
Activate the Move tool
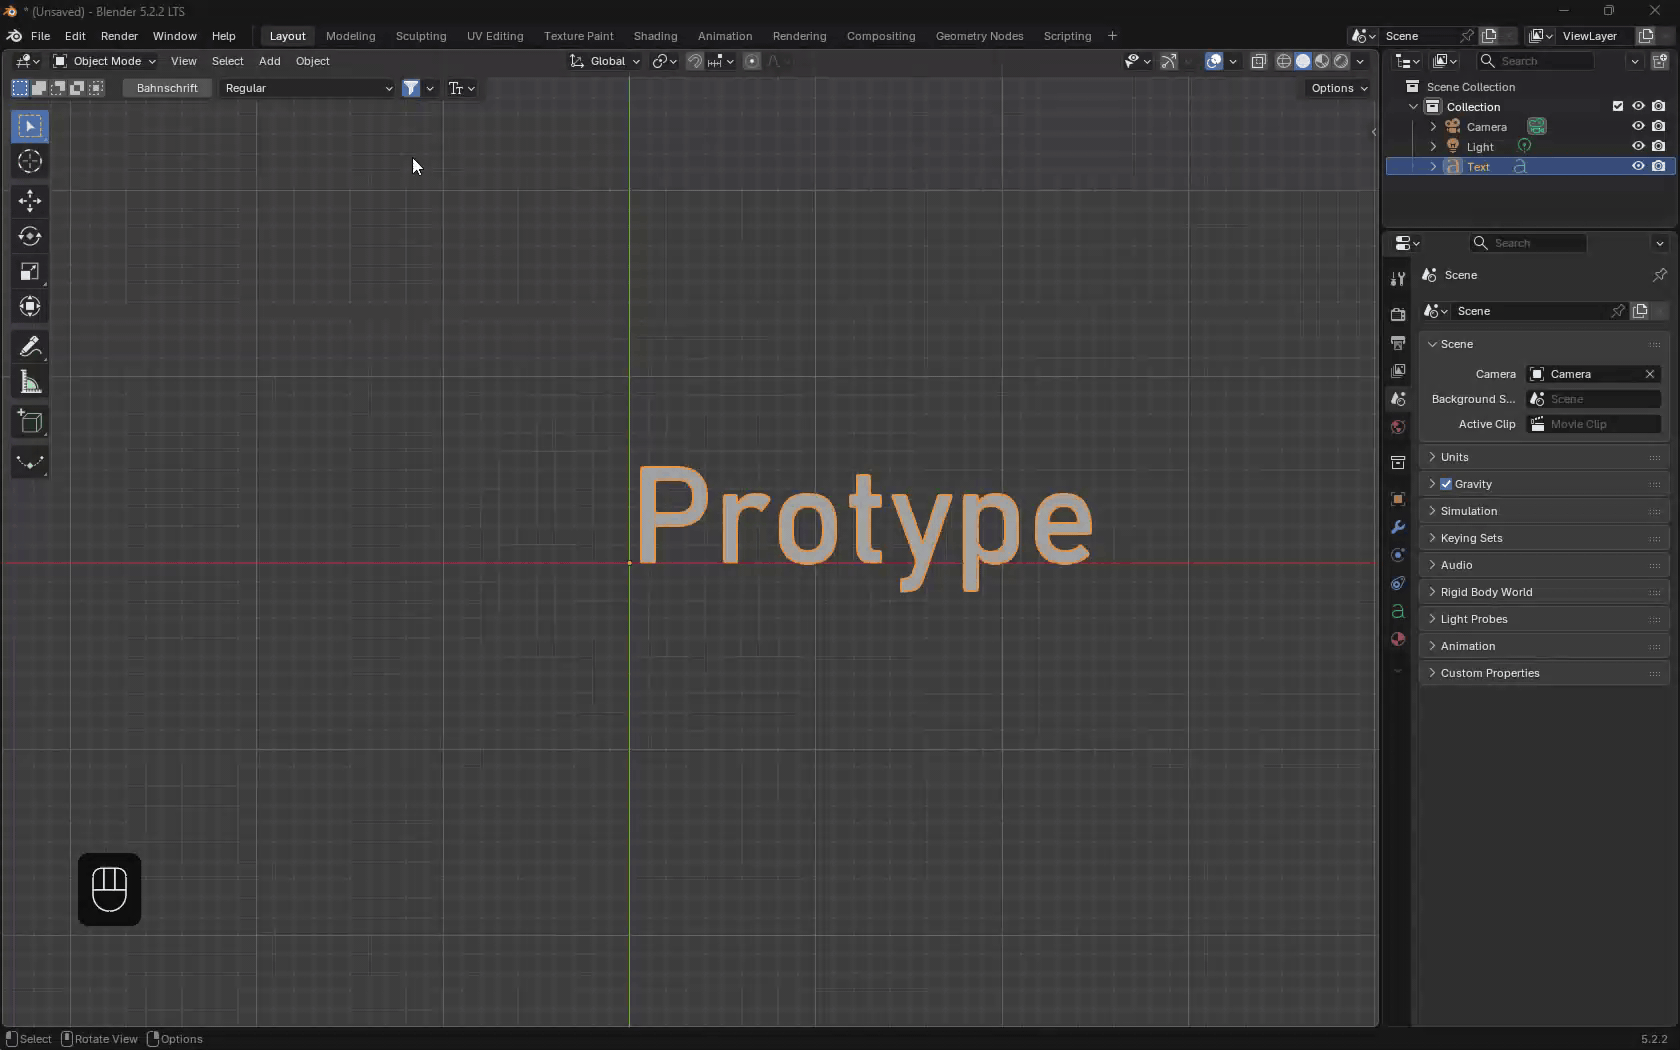[30, 201]
